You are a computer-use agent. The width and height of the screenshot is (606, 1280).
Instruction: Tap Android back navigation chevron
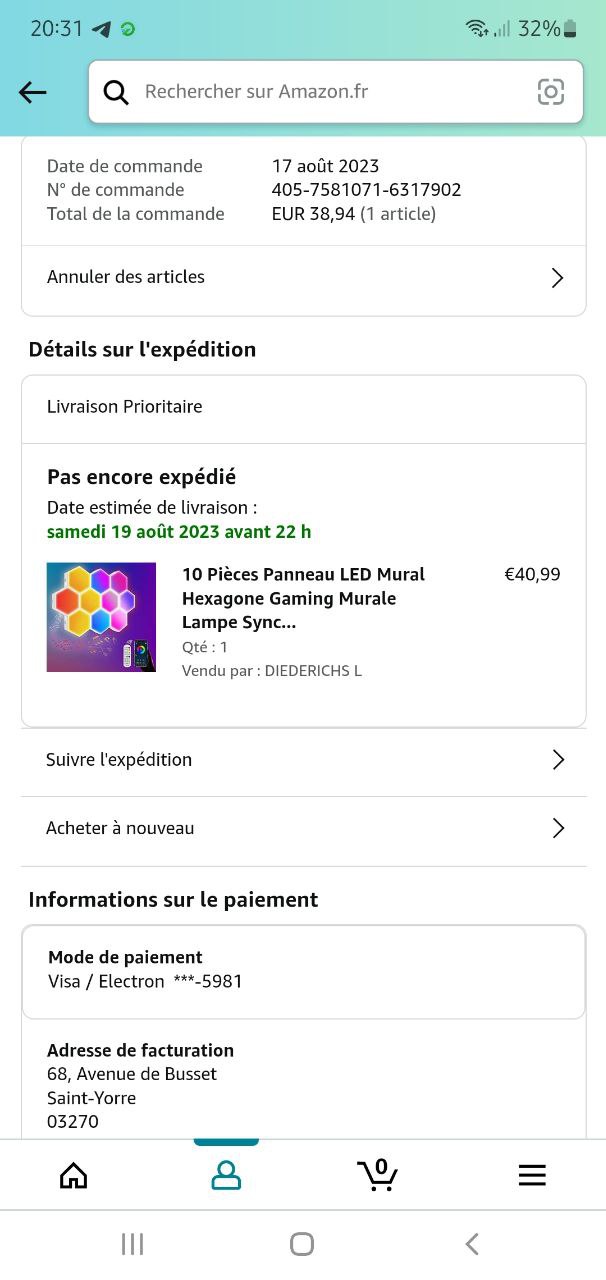tap(472, 1244)
